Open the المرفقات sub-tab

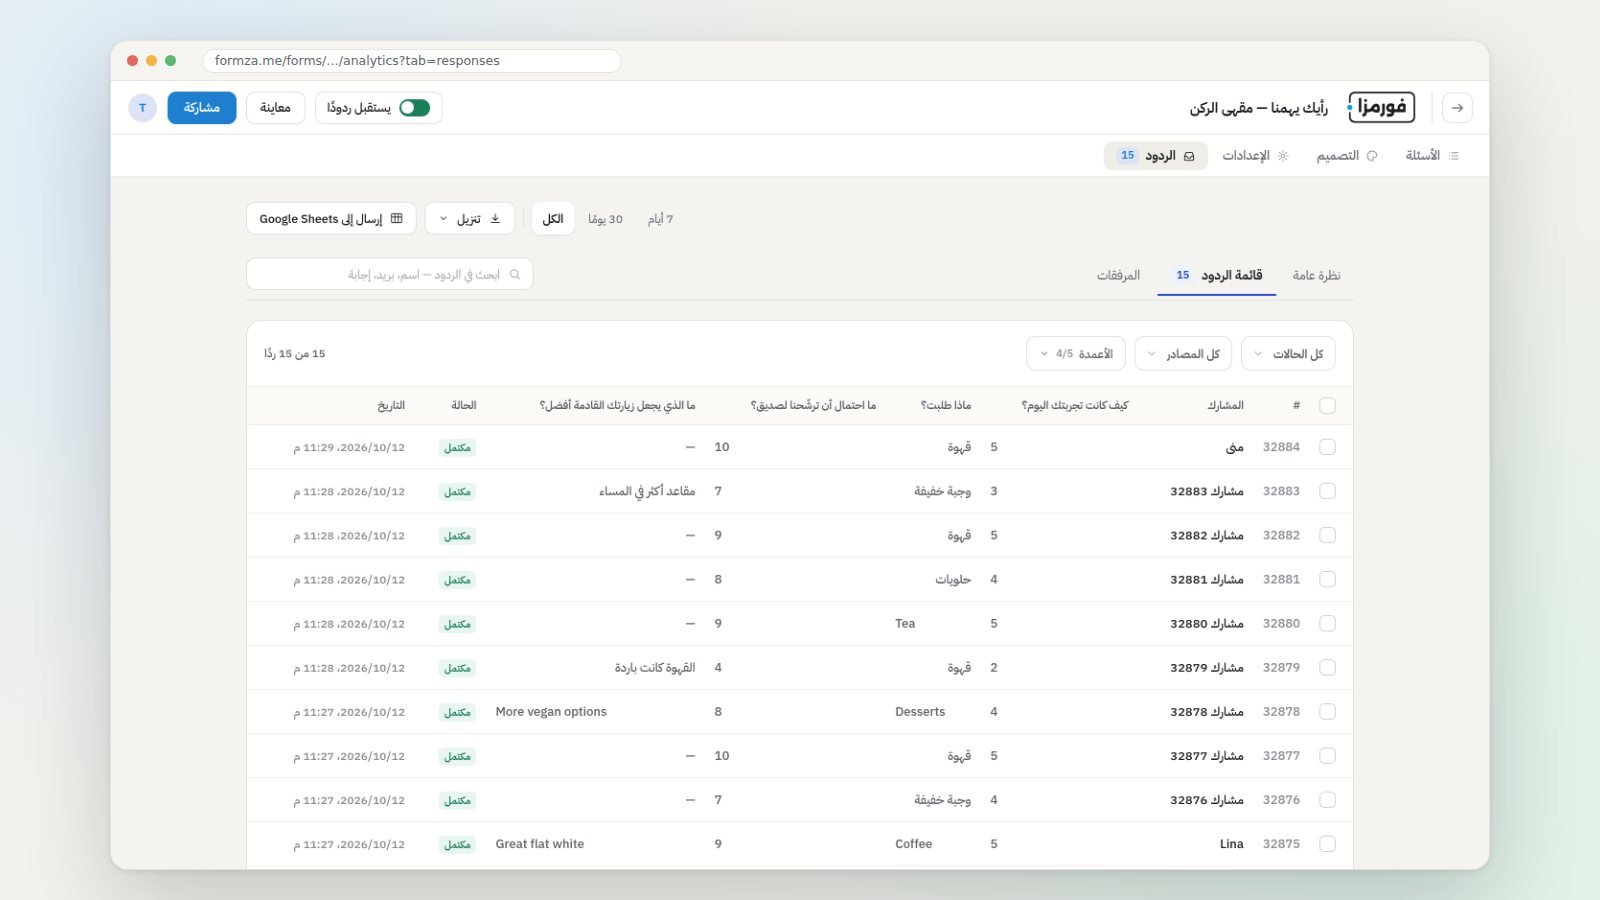pos(1118,275)
